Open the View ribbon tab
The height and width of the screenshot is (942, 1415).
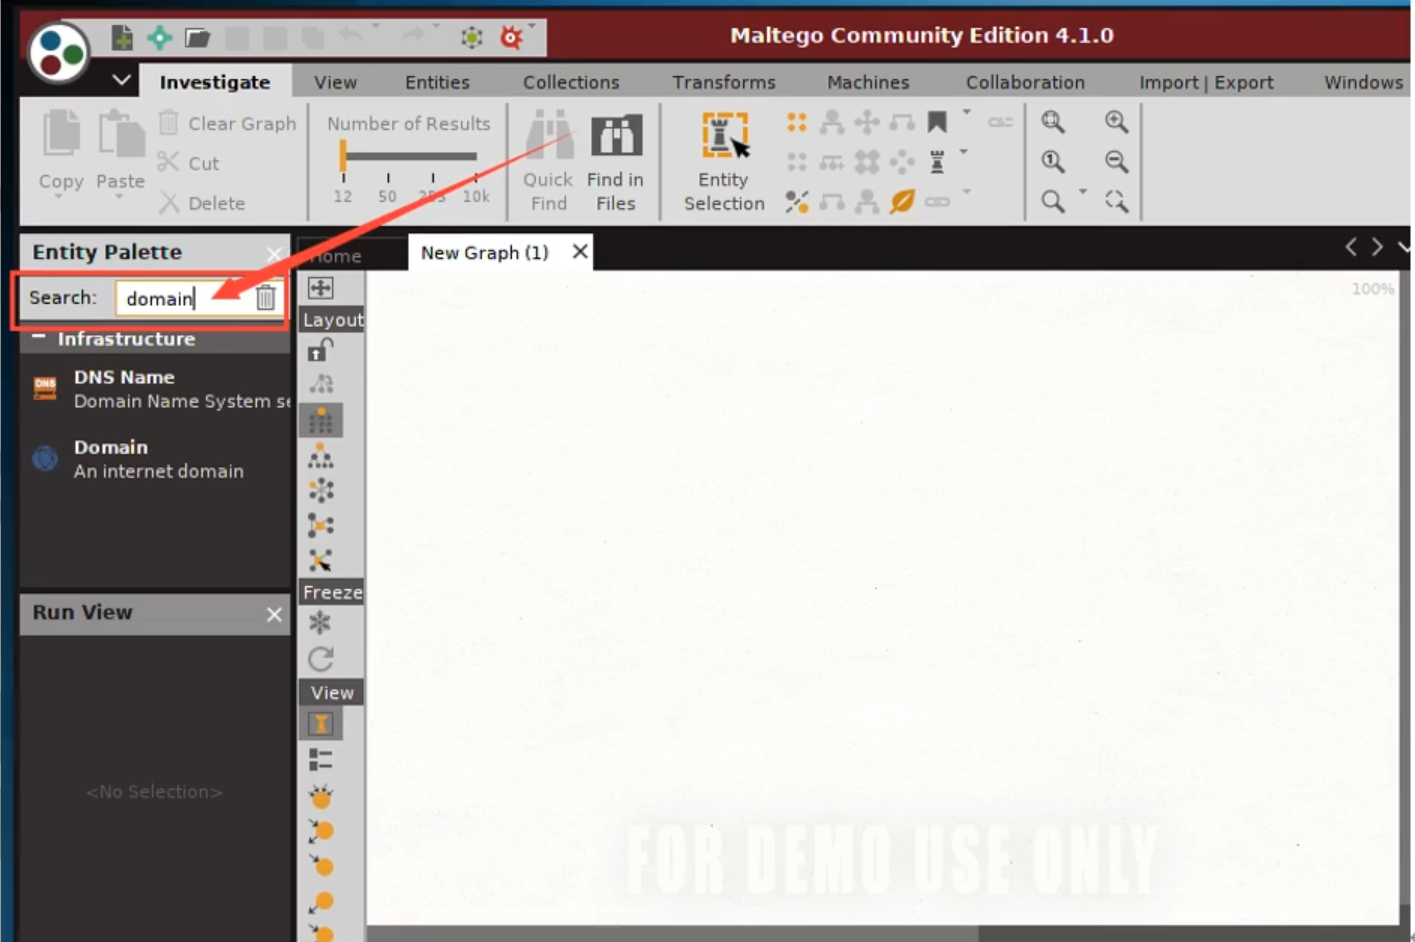point(335,82)
